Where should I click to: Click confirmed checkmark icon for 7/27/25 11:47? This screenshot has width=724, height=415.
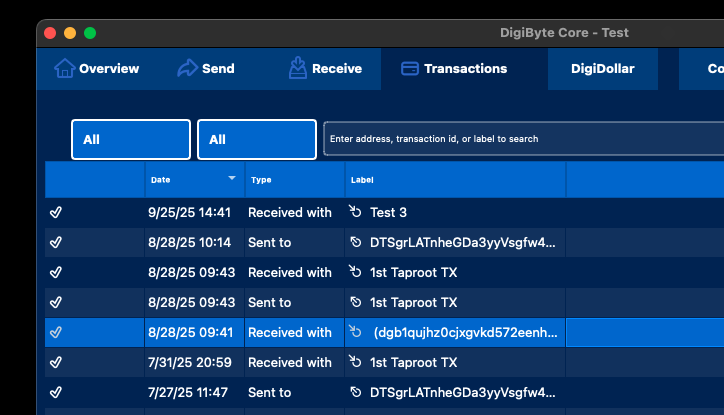point(56,392)
